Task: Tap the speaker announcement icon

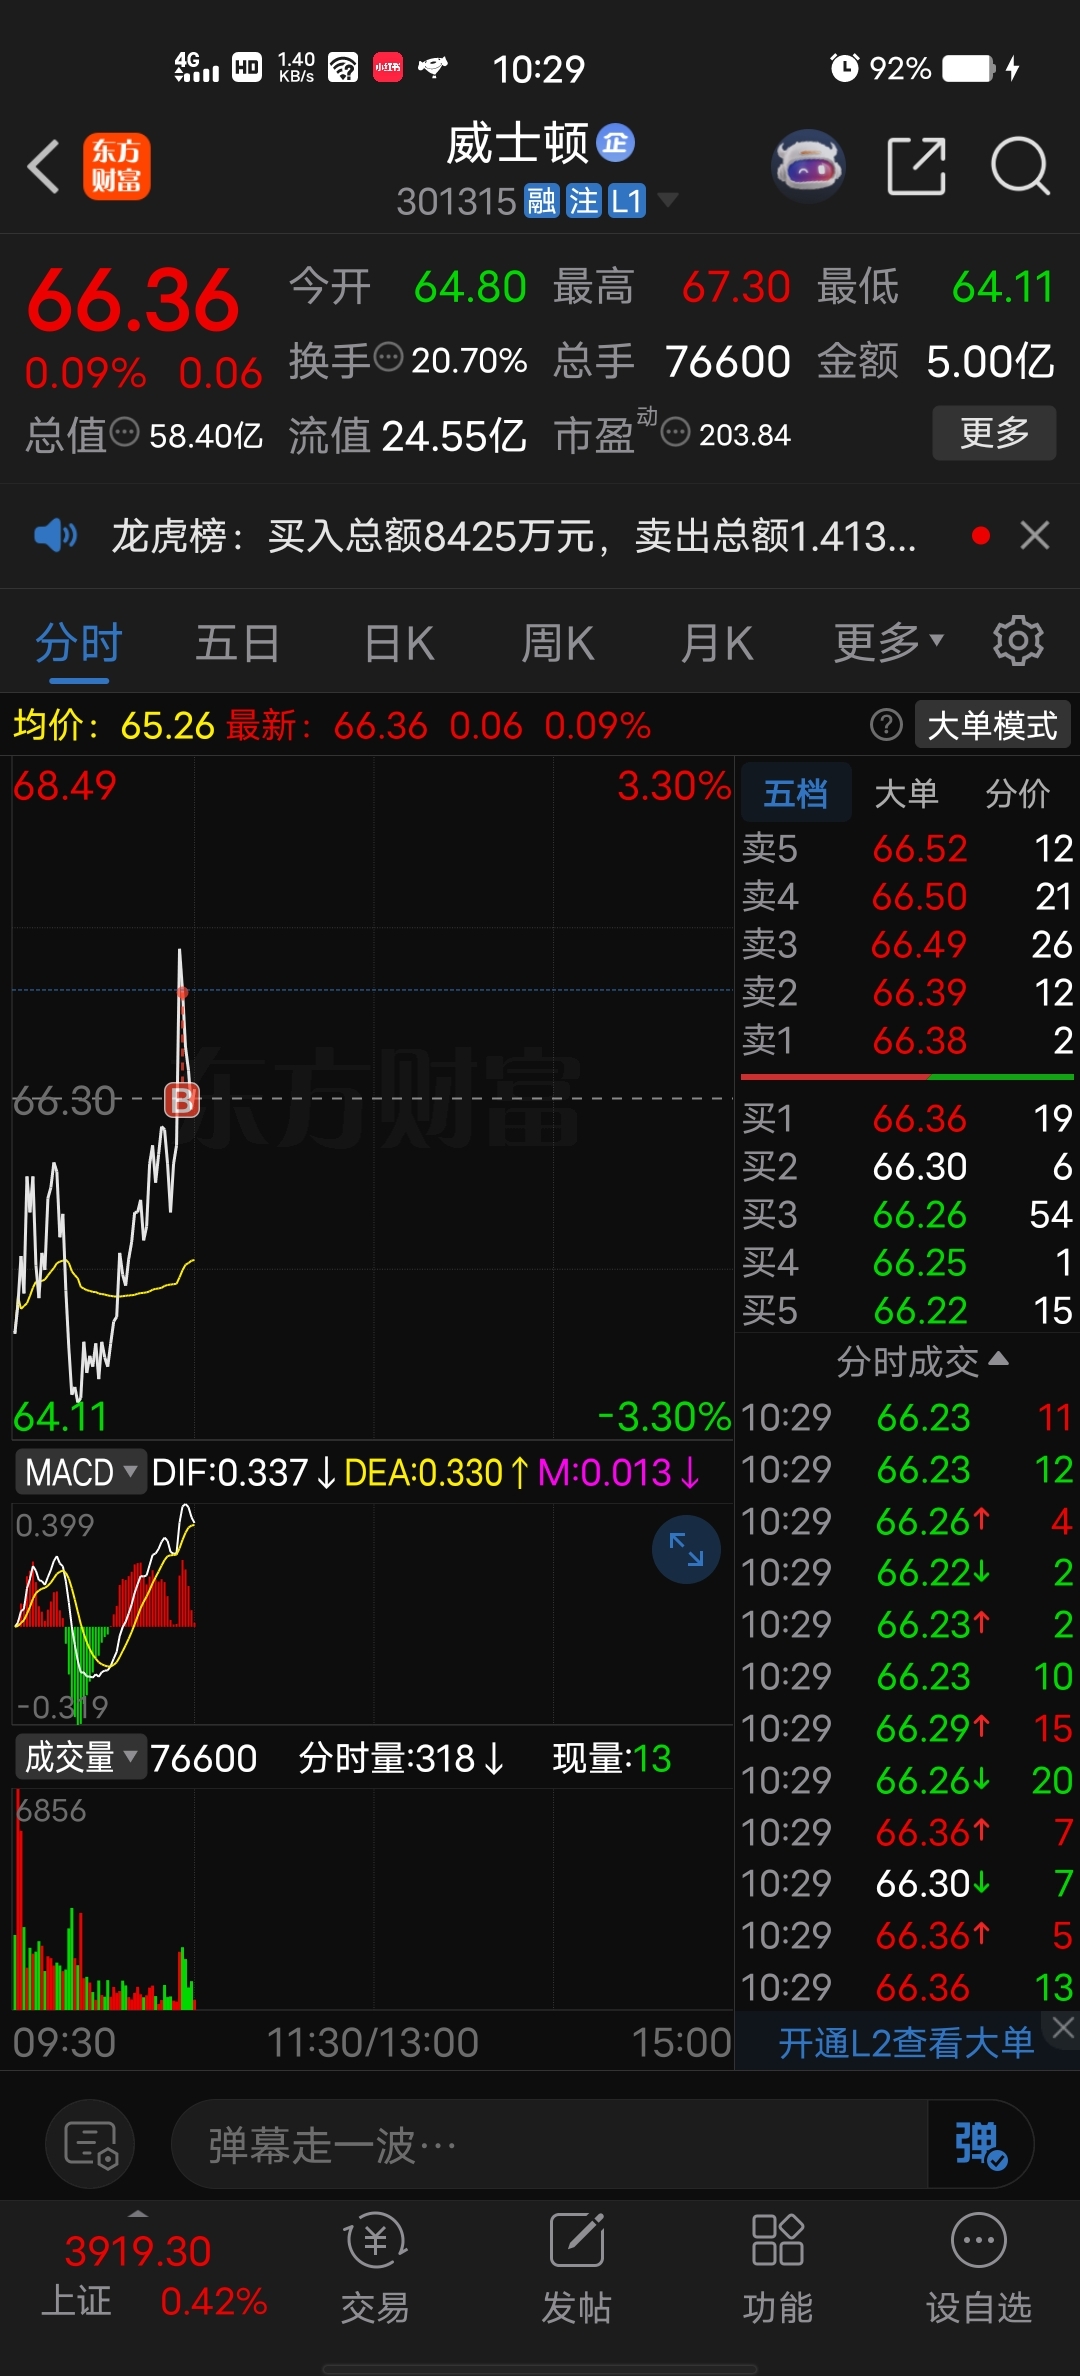Action: (x=55, y=536)
